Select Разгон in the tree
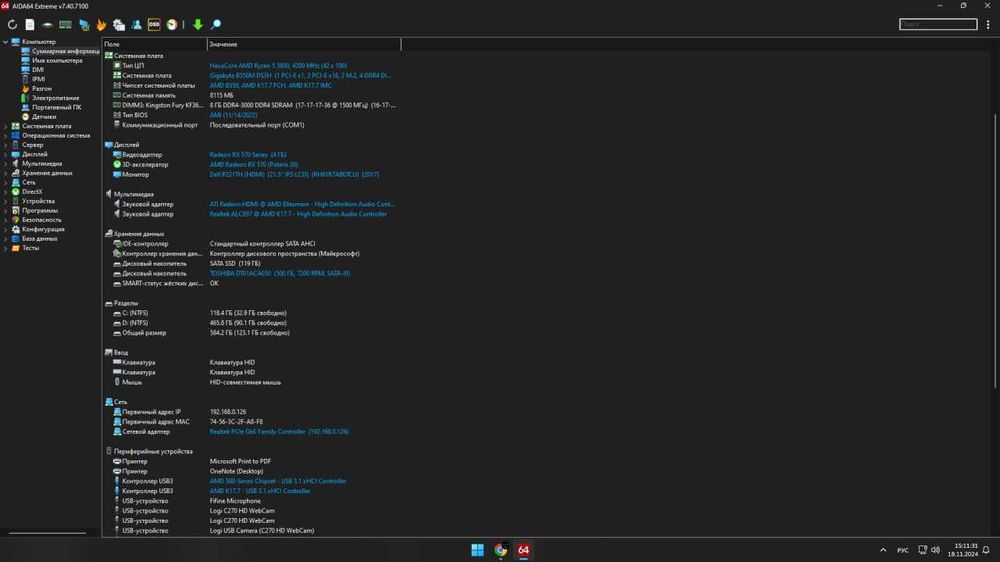Screen dimensions: 1000x562 tap(41, 89)
